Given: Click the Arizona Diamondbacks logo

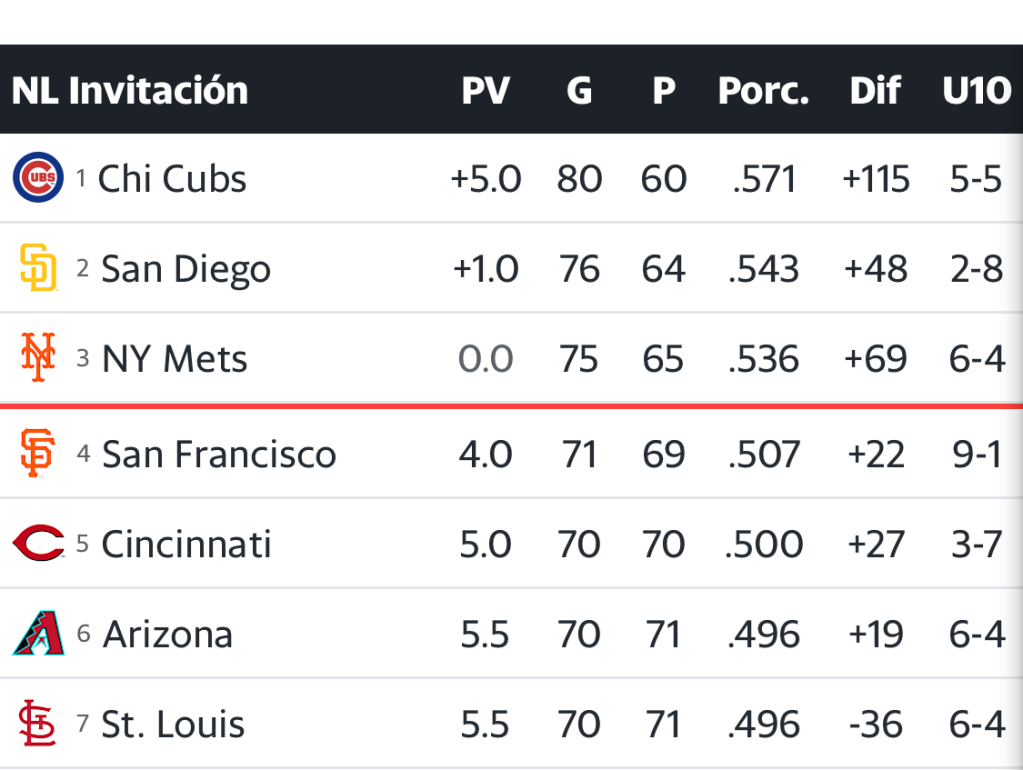Looking at the screenshot, I should [38, 634].
